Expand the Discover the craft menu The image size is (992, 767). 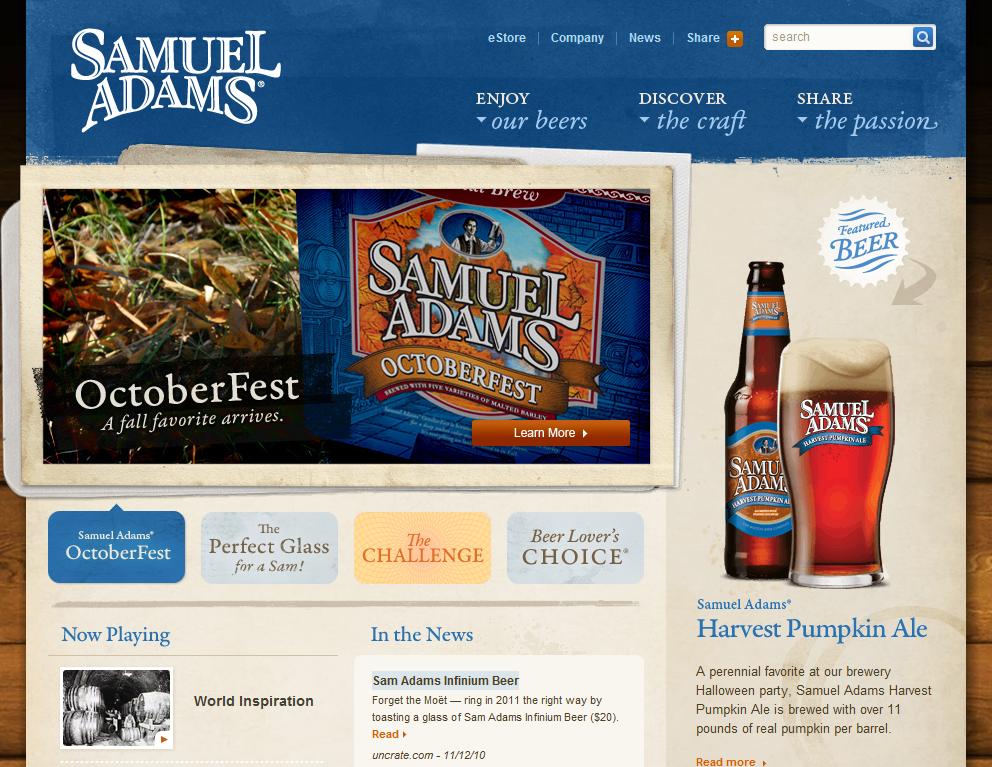tap(692, 111)
